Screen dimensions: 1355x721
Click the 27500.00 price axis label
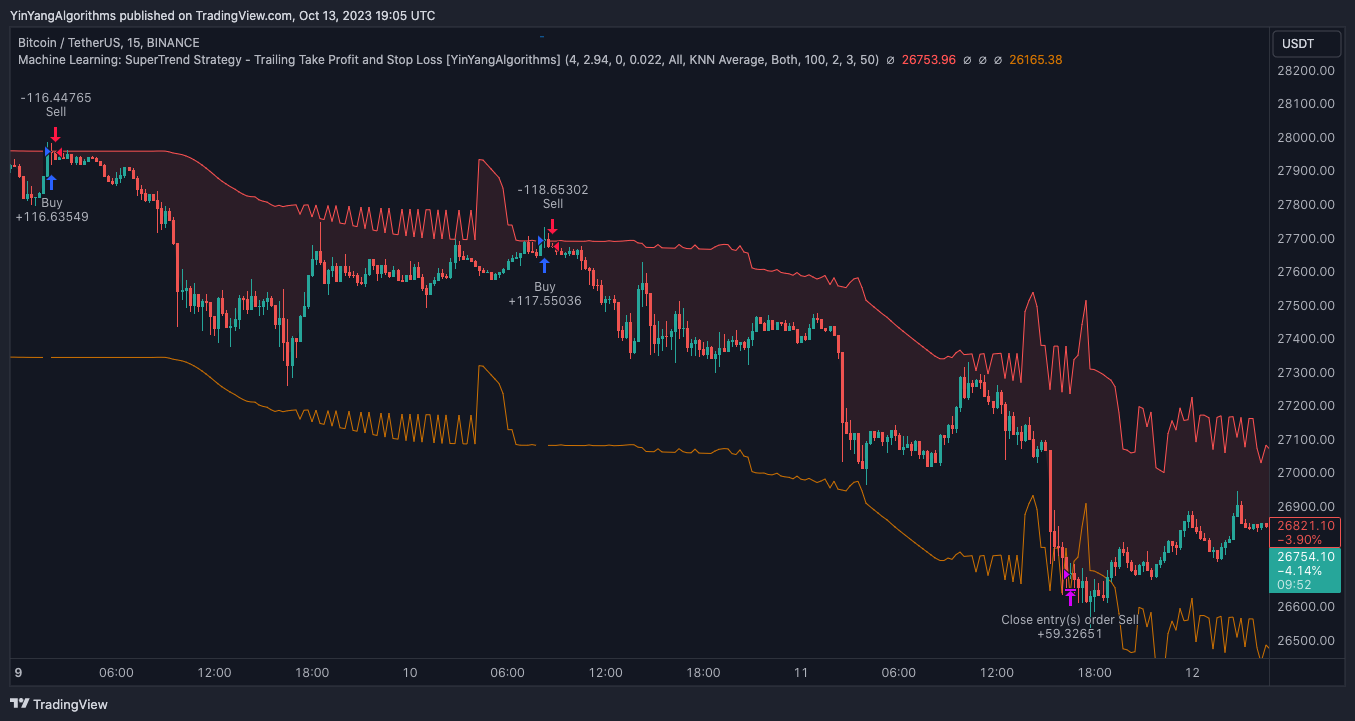(x=1306, y=305)
